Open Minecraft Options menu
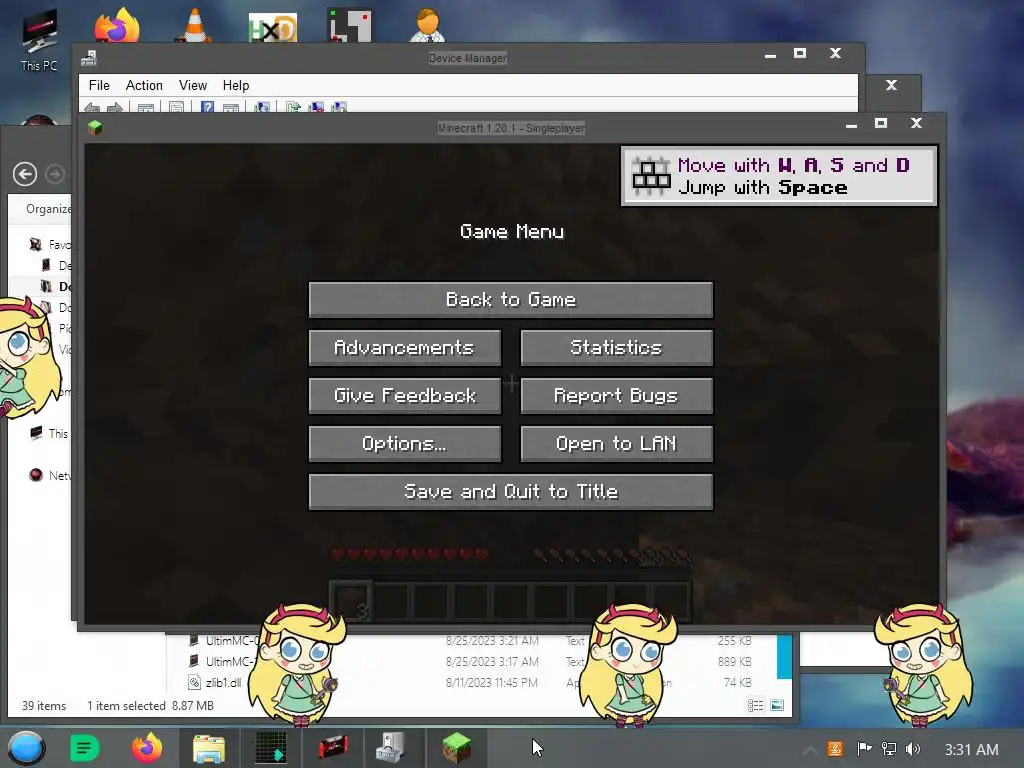The height and width of the screenshot is (768, 1024). [x=405, y=444]
